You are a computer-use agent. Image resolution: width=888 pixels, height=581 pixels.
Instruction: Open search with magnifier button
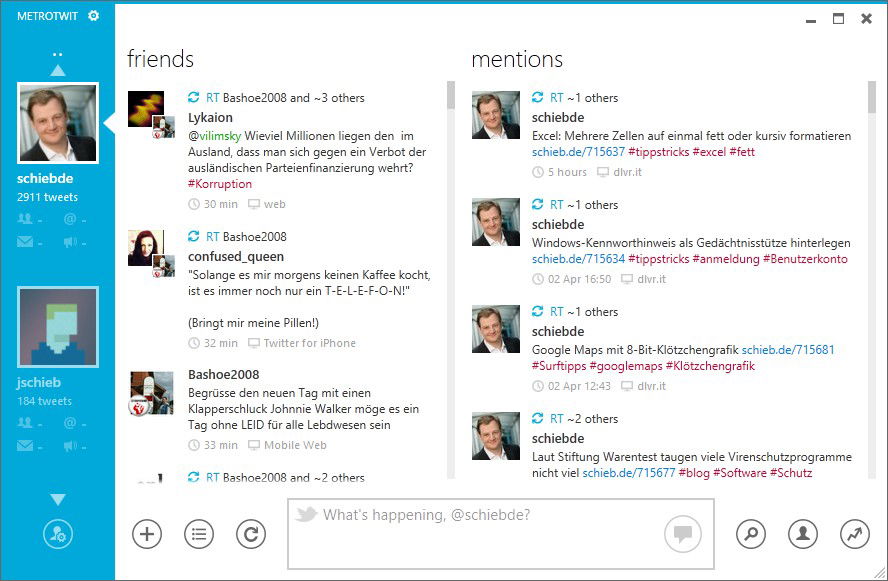[751, 534]
